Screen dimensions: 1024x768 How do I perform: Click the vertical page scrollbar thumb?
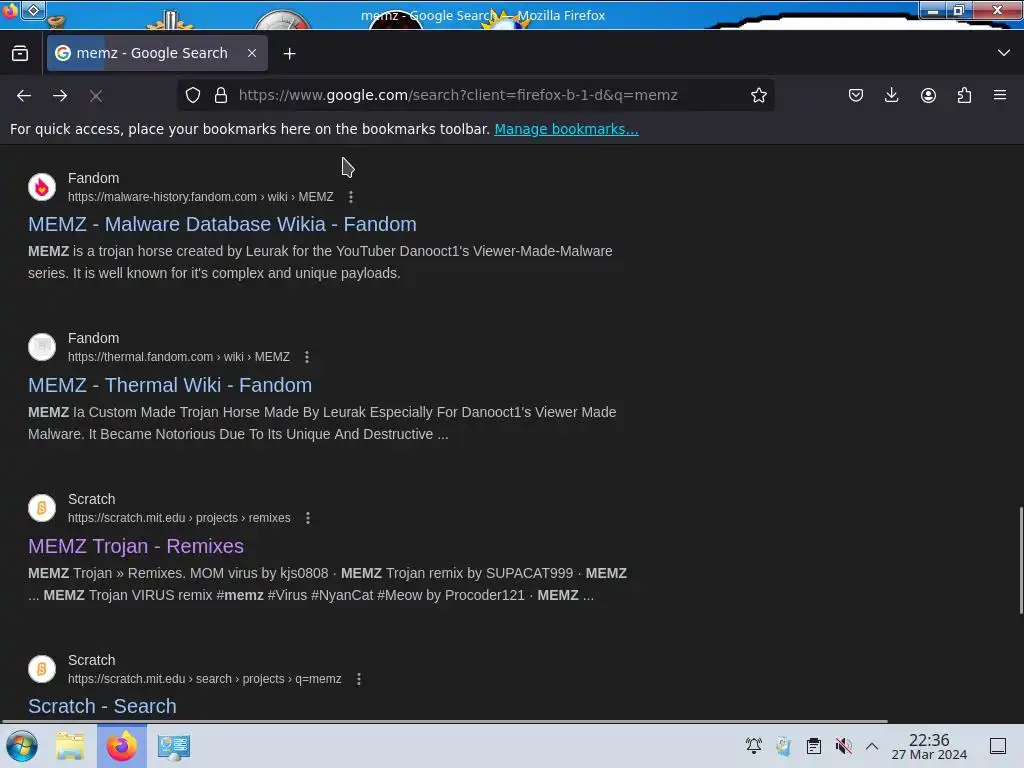pyautogui.click(x=1021, y=560)
